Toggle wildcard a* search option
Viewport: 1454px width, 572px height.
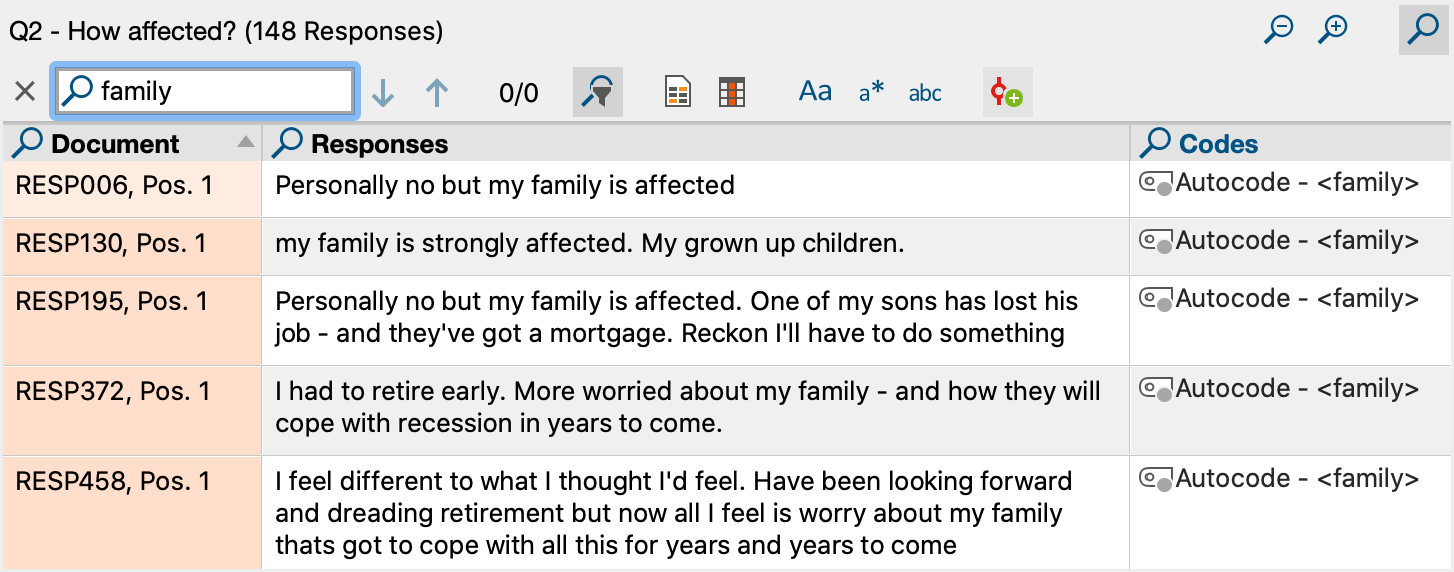tap(871, 92)
